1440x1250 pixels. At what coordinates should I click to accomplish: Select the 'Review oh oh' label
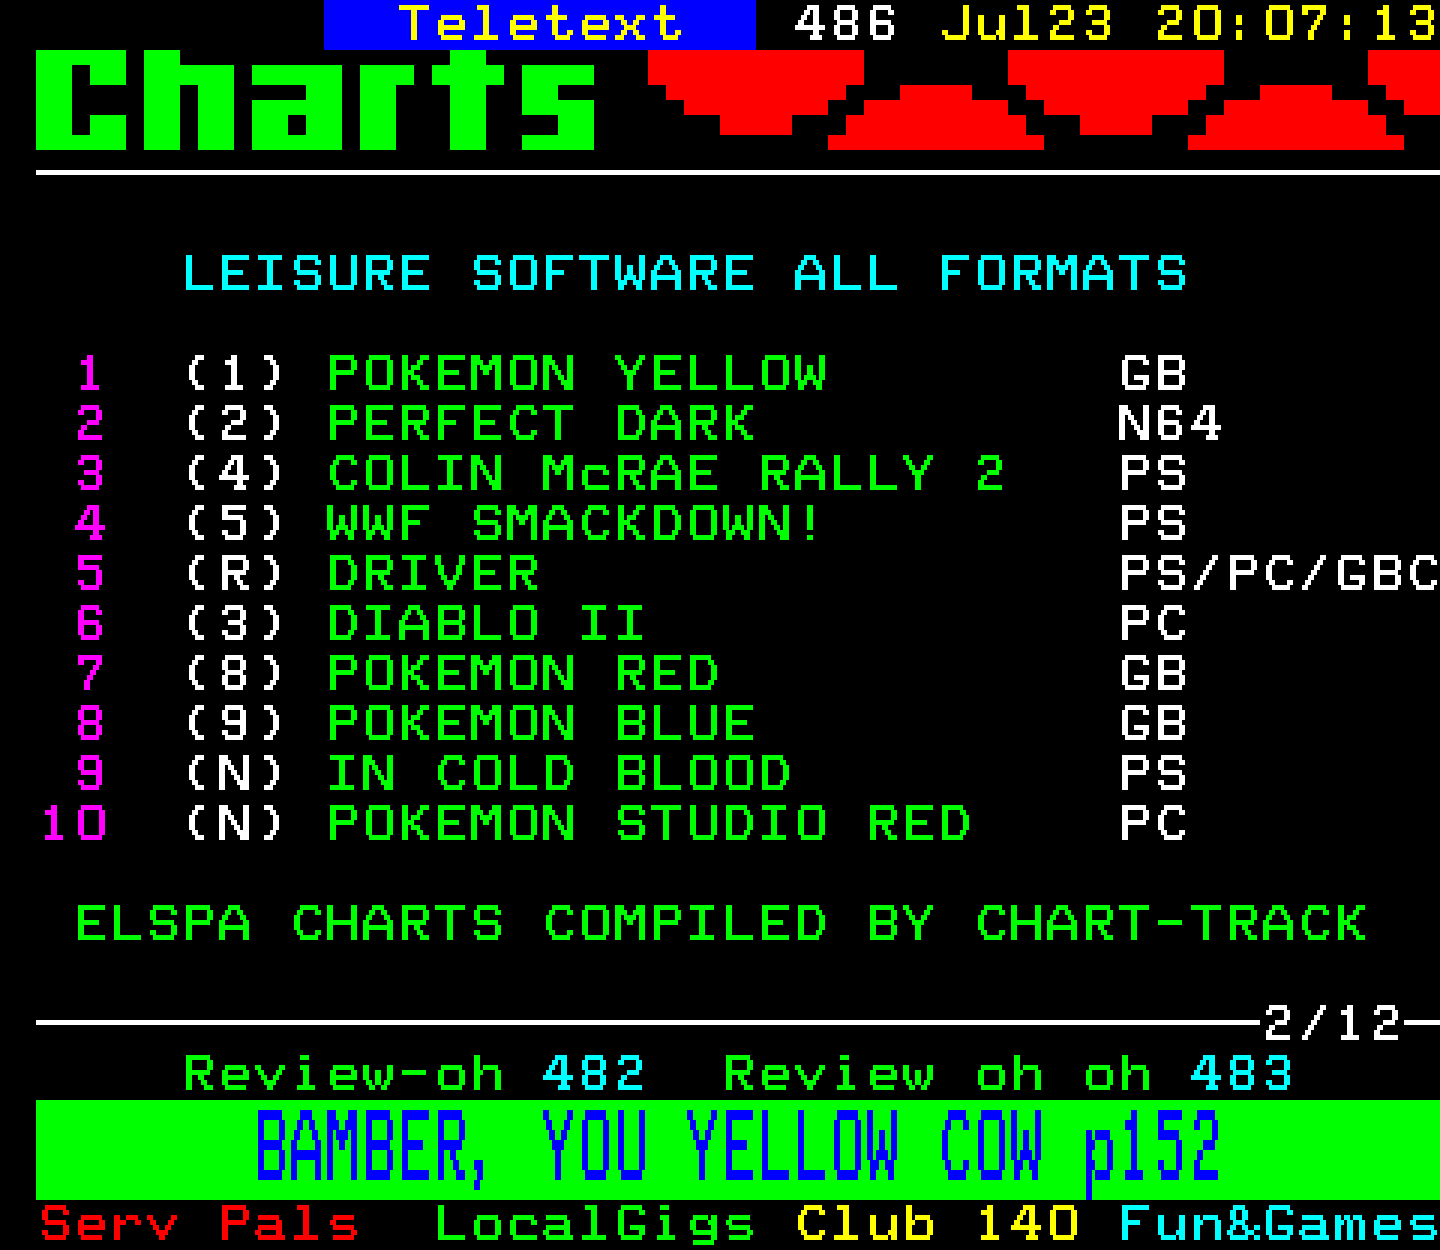[x=938, y=1074]
